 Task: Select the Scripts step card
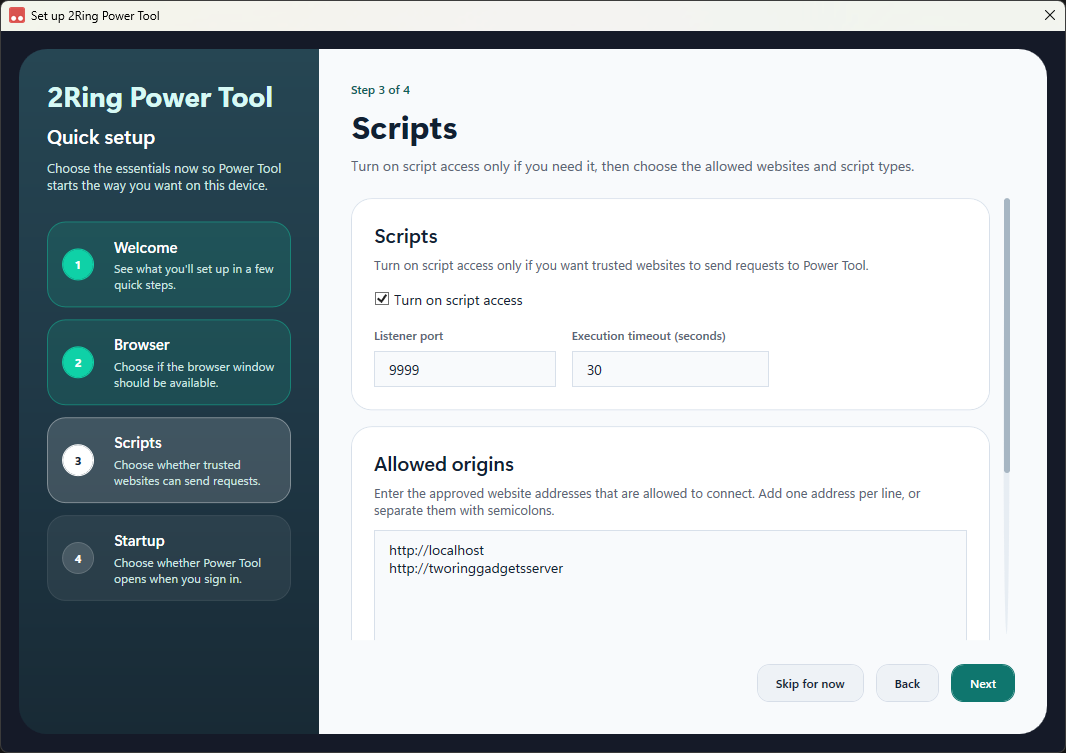[x=169, y=460]
